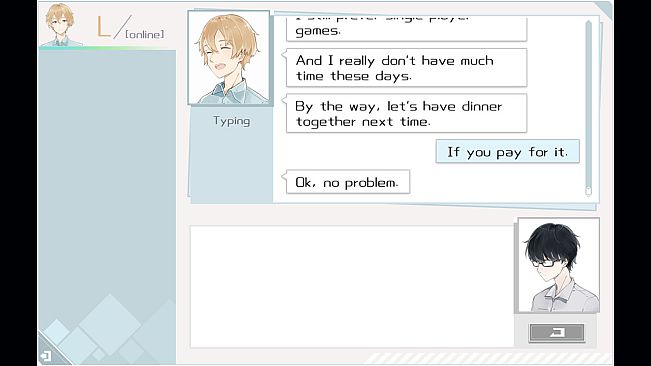The image size is (651, 366).
Task: Click the chat scrollbar thumb at the bottom
Action: tap(588, 191)
